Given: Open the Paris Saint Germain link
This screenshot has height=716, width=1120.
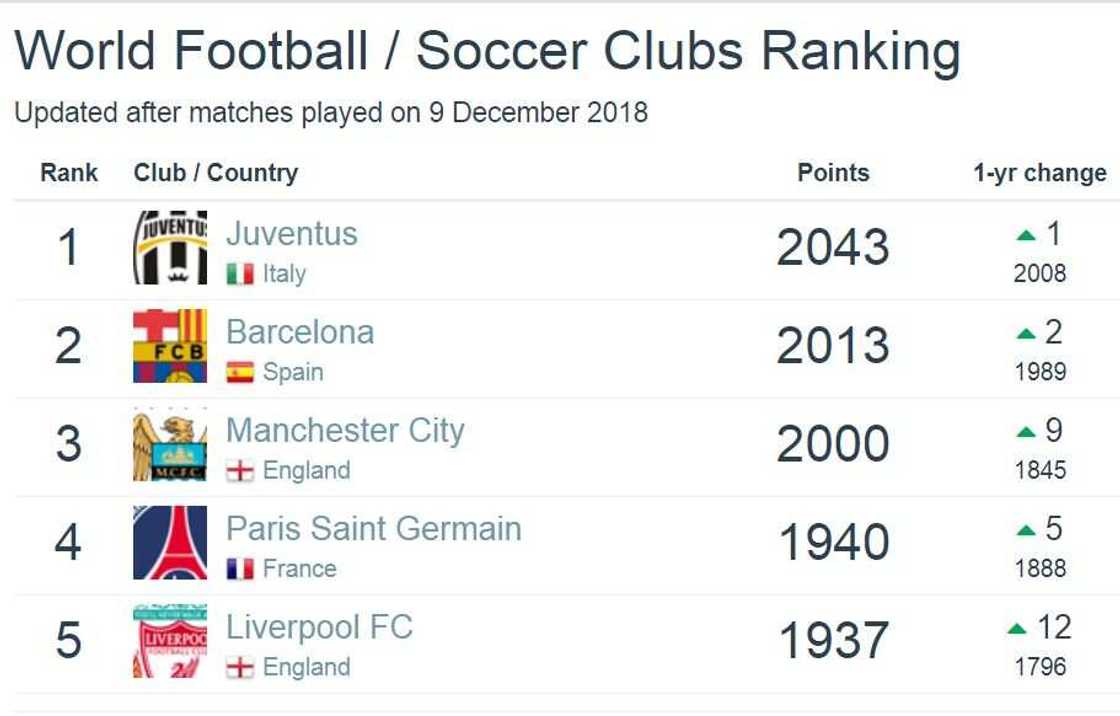Looking at the screenshot, I should [x=373, y=529].
